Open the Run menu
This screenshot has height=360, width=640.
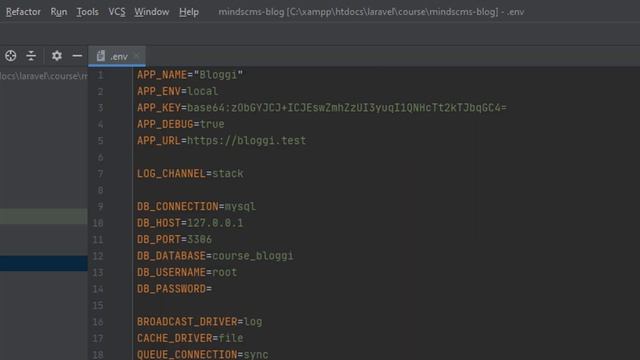(x=58, y=12)
